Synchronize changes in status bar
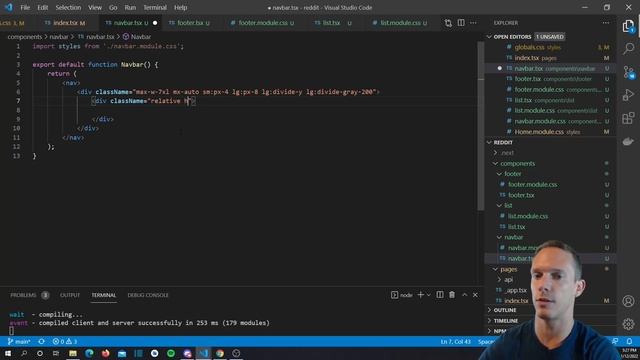 [41, 341]
